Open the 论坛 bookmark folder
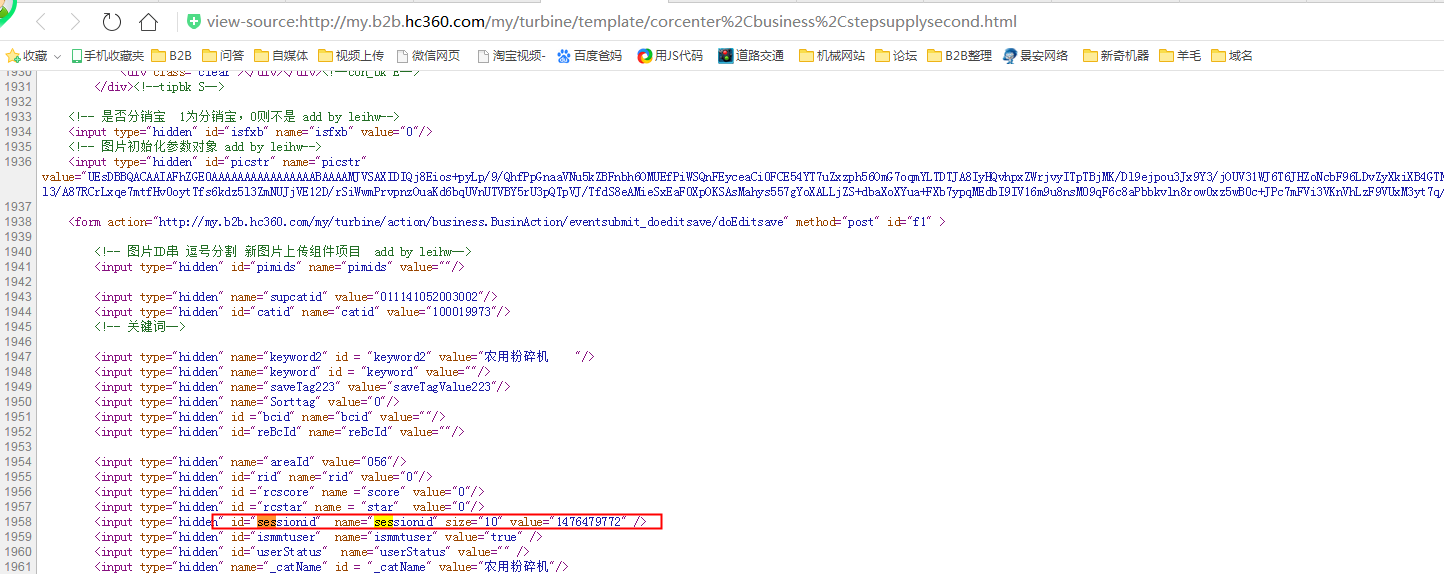Viewport: 1444px width, 574px height. [895, 56]
